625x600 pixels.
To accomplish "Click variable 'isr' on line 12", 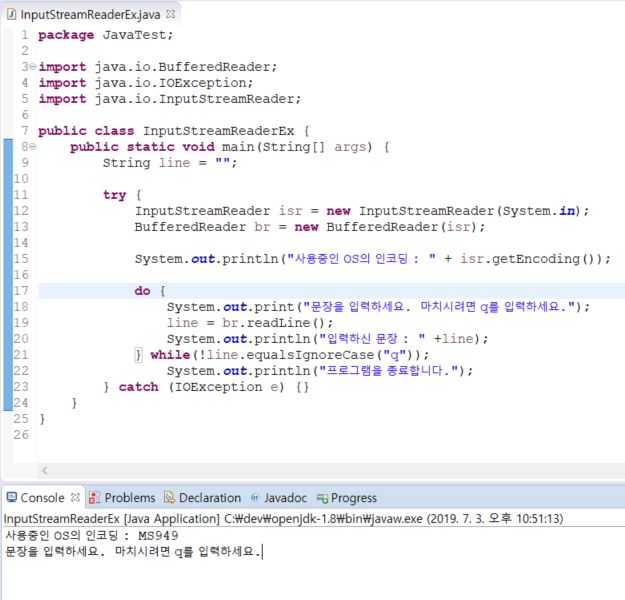I will [290, 210].
